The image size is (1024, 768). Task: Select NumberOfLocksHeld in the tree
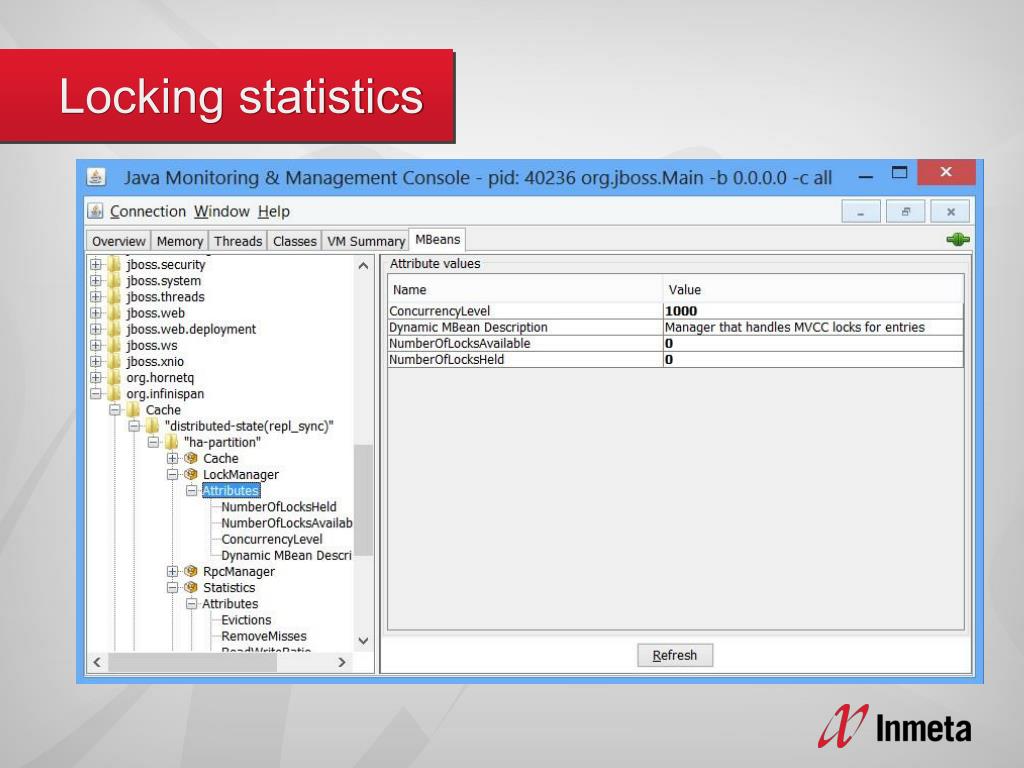(x=279, y=507)
